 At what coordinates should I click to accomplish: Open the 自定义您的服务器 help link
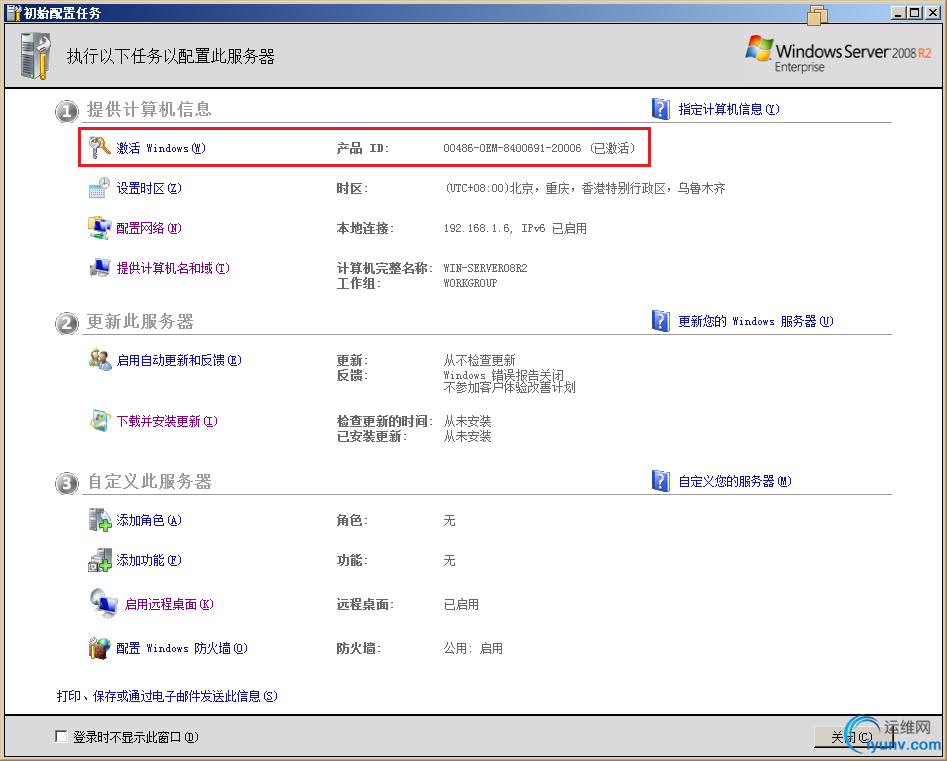point(735,481)
